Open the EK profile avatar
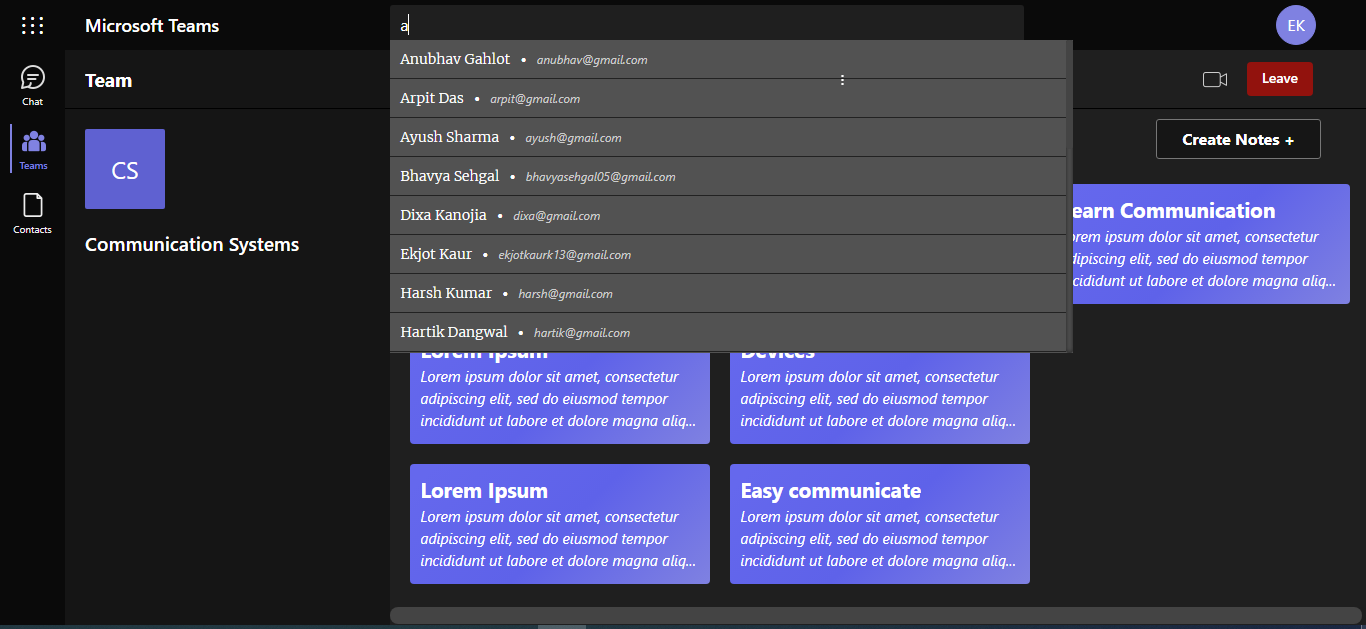 [x=1296, y=25]
